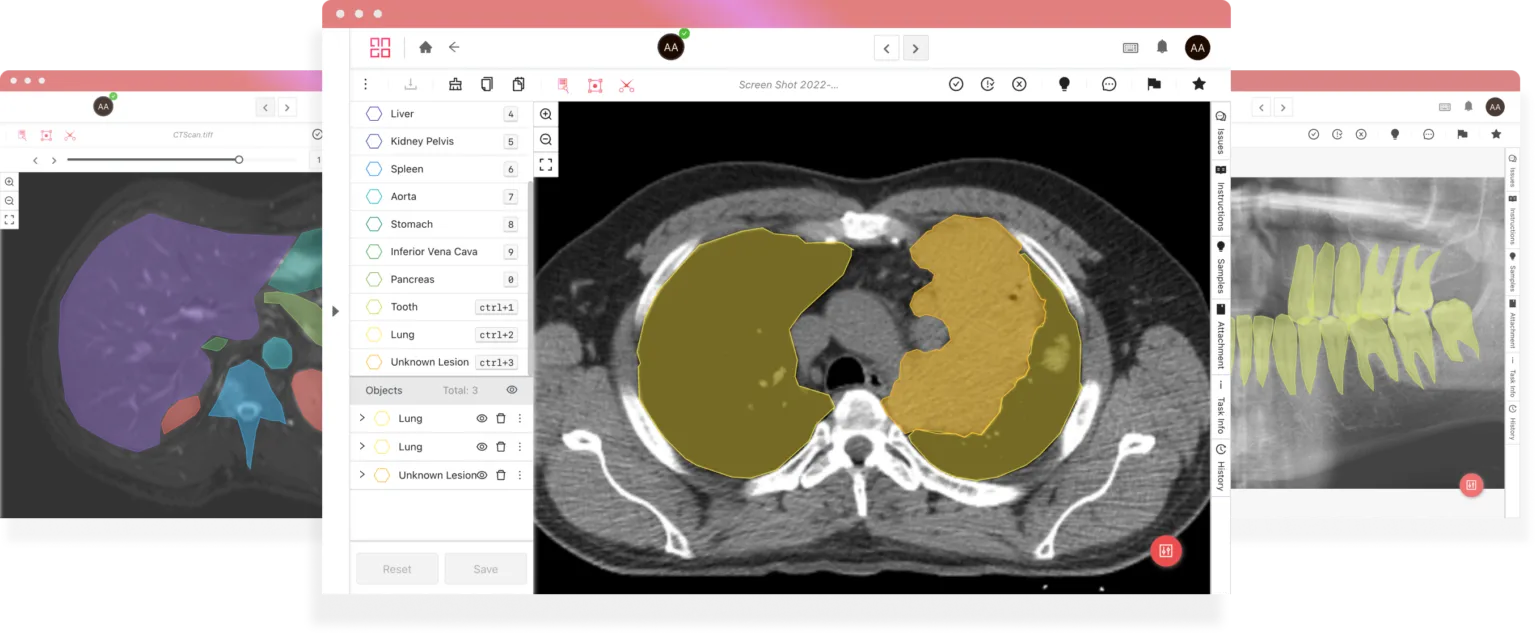The width and height of the screenshot is (1536, 635).
Task: Hide the first Lung object
Action: pyautogui.click(x=481, y=419)
